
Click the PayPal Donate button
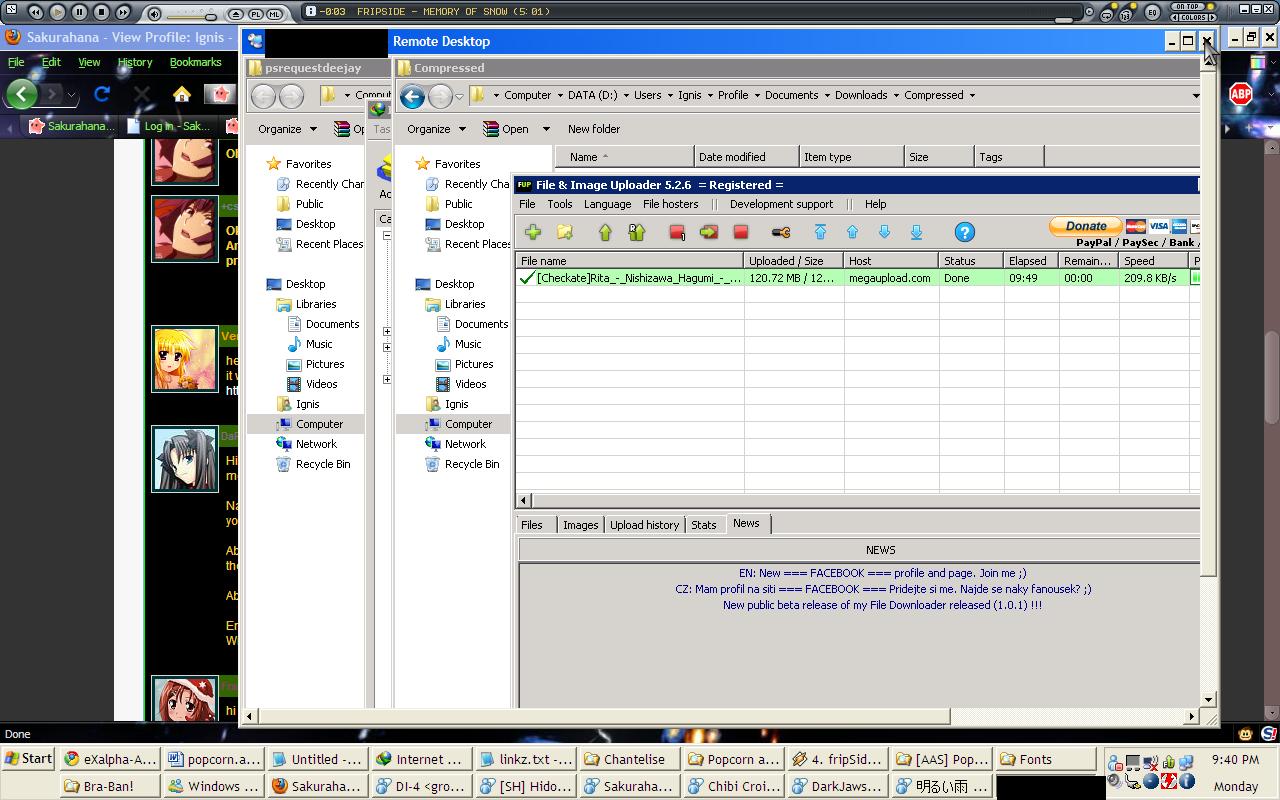tap(1086, 226)
